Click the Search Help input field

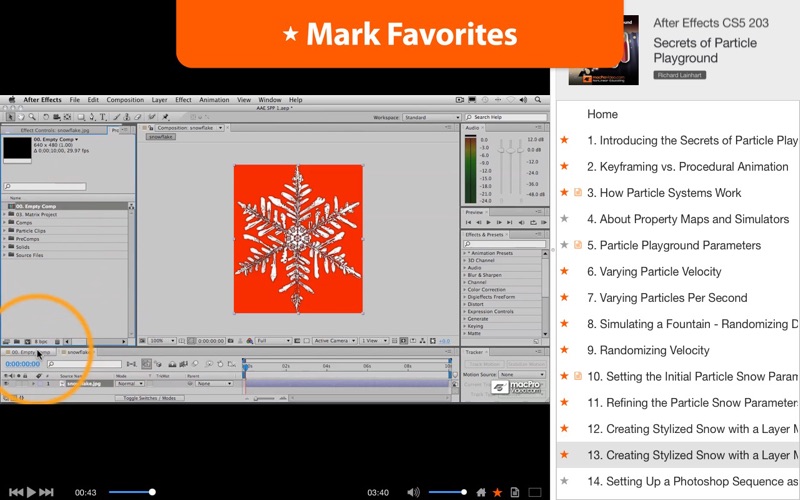[x=505, y=117]
